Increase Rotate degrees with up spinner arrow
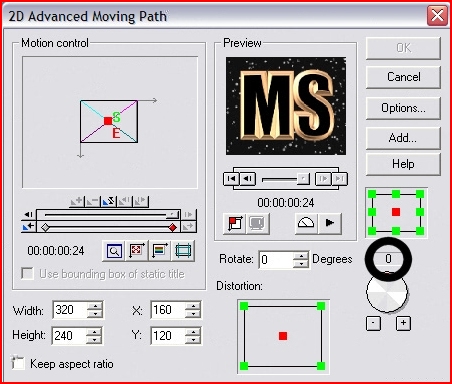452x384 pixels. tap(301, 256)
